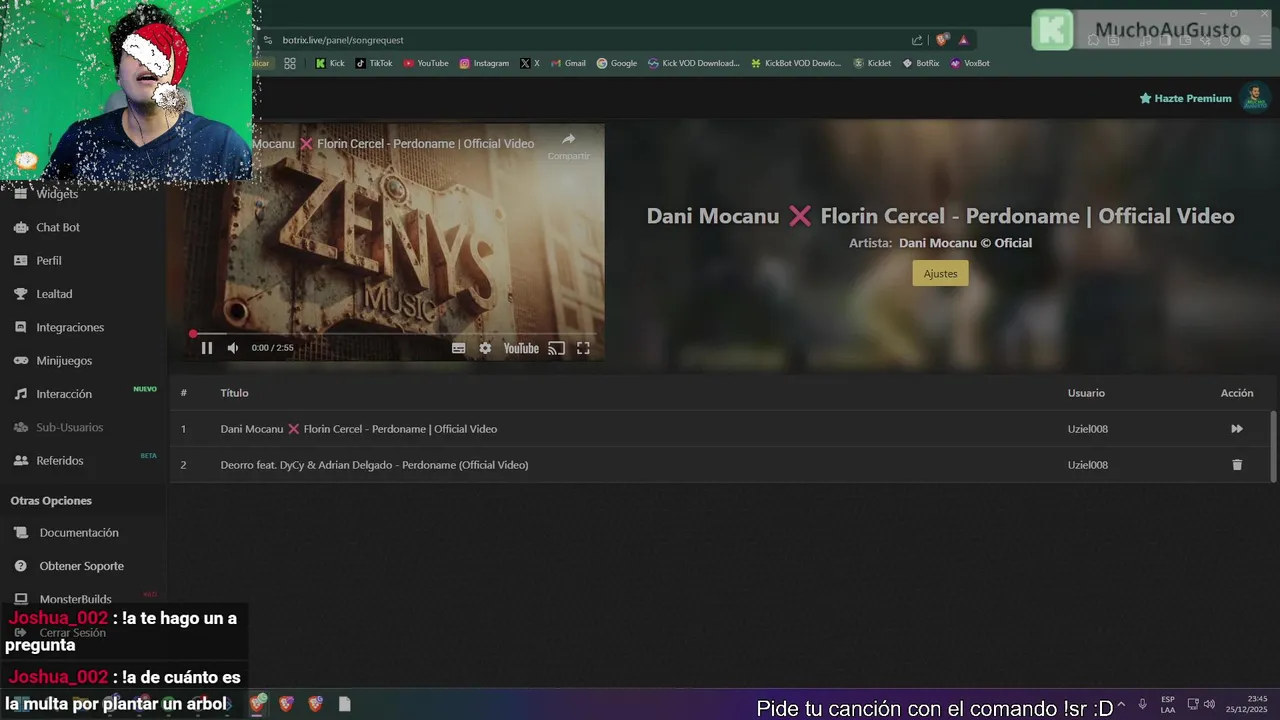Click Uziel008 in the Deorro row
This screenshot has width=1280, height=720.
(1087, 465)
